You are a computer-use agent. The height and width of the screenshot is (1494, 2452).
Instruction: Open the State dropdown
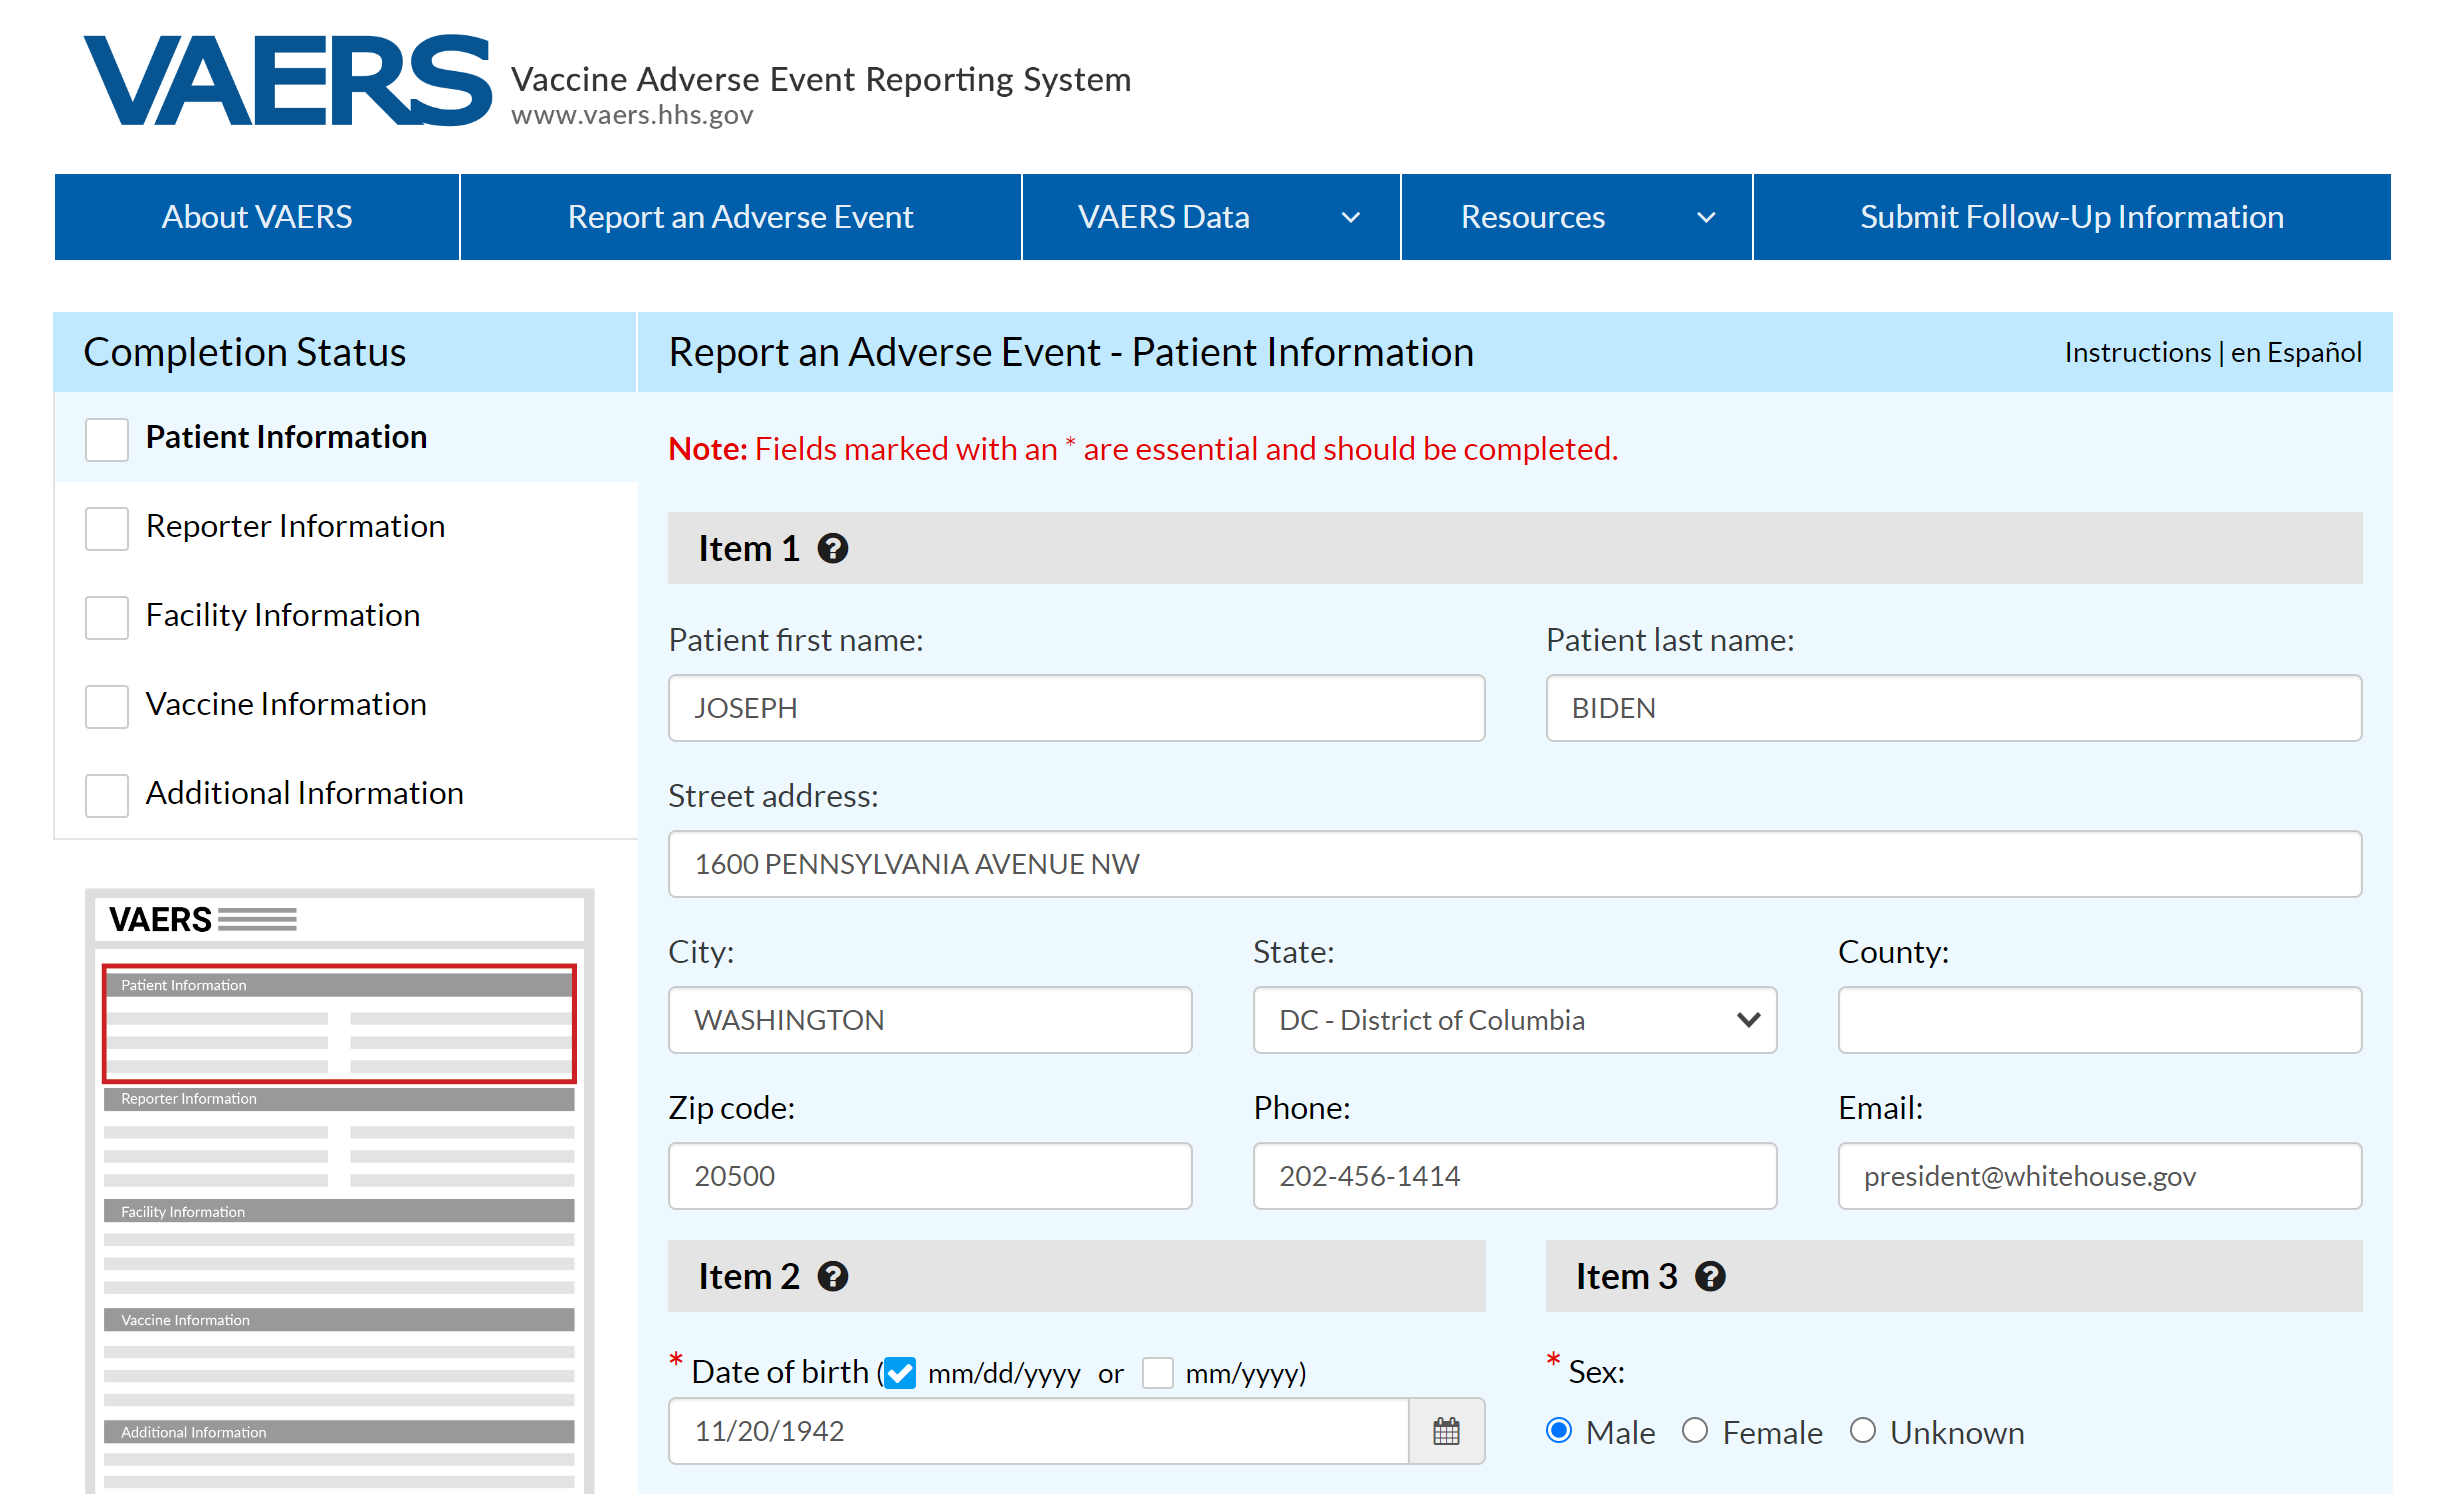click(x=1514, y=1020)
